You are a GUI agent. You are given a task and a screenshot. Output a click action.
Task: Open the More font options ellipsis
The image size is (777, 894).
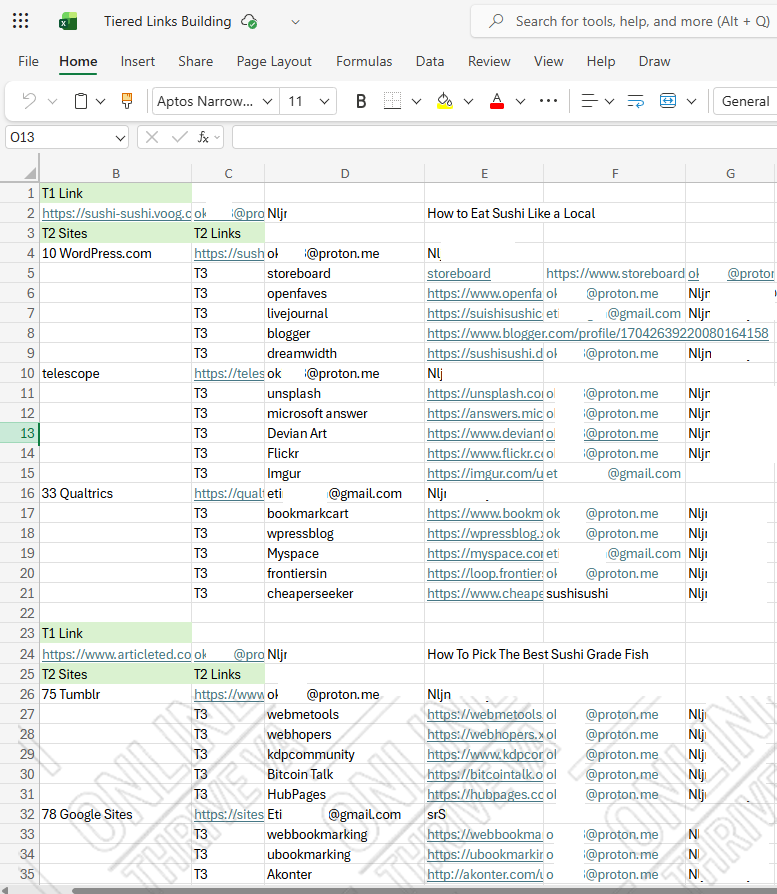[x=548, y=101]
